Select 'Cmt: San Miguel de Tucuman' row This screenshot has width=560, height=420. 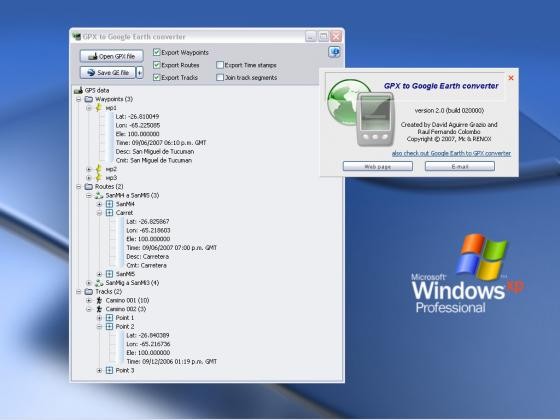coord(154,160)
